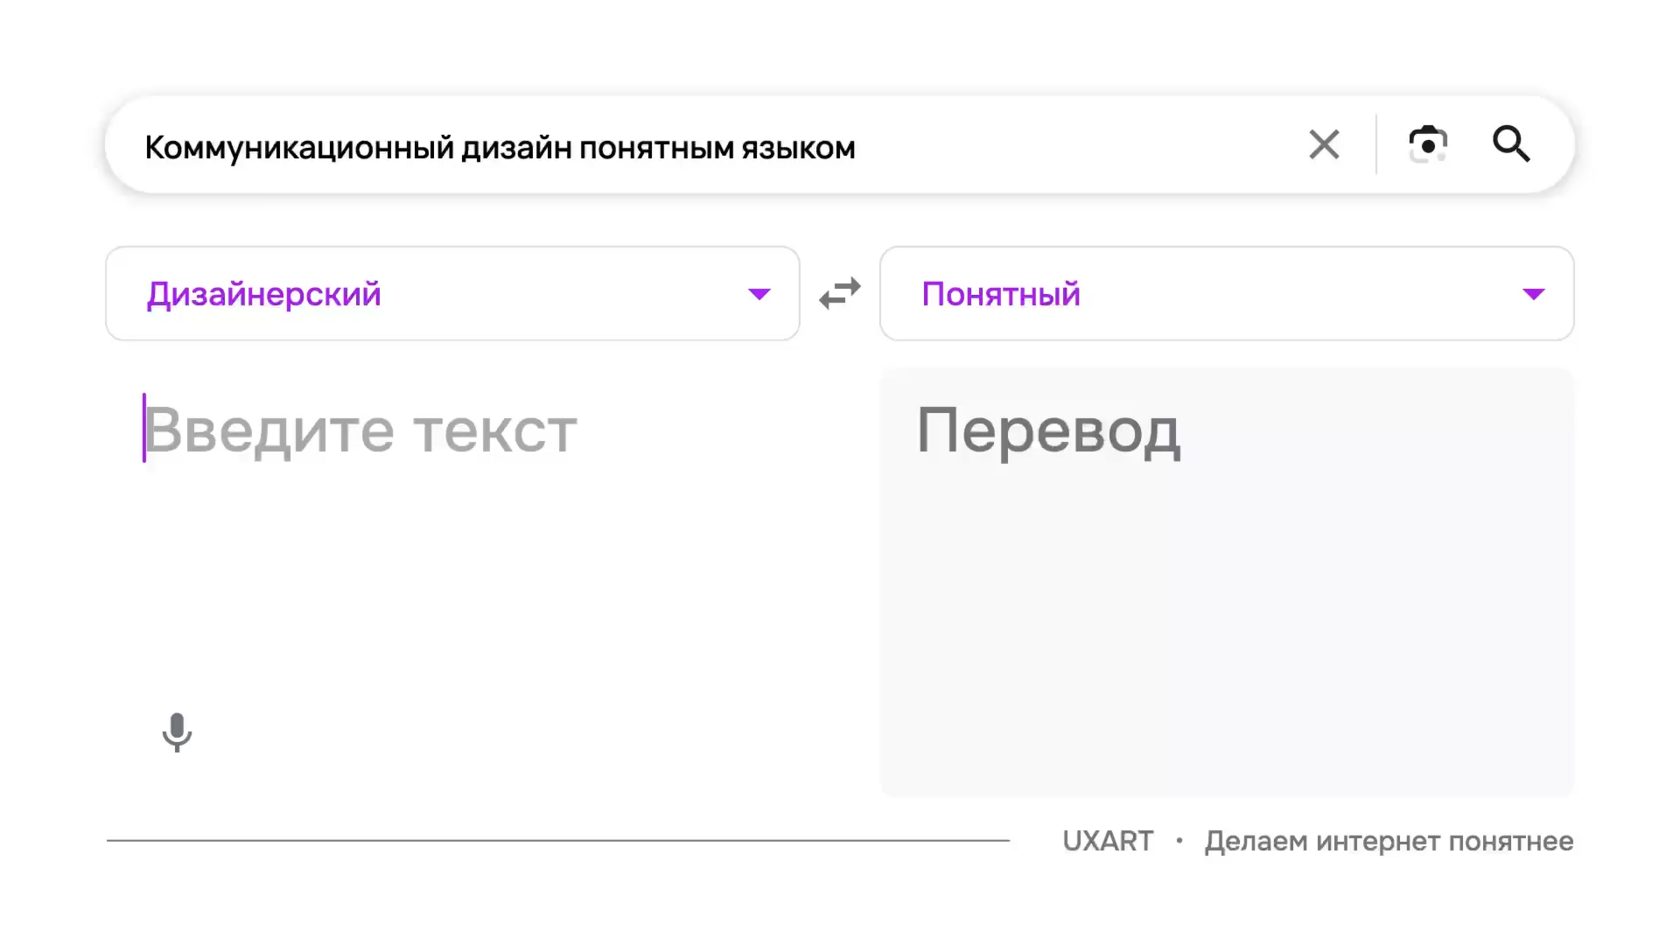Select the Перевод placeholder in the output panel
The width and height of the screenshot is (1680, 945).
(1048, 431)
